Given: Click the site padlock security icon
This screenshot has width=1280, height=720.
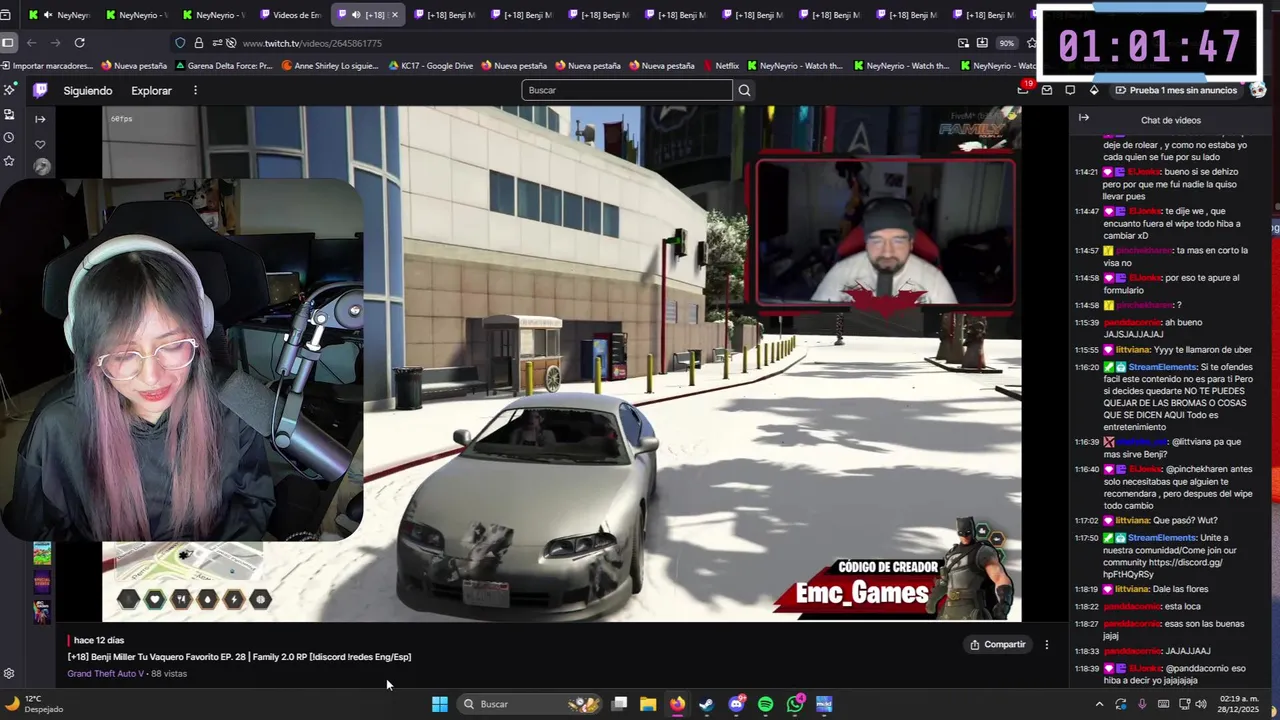Looking at the screenshot, I should tap(198, 43).
